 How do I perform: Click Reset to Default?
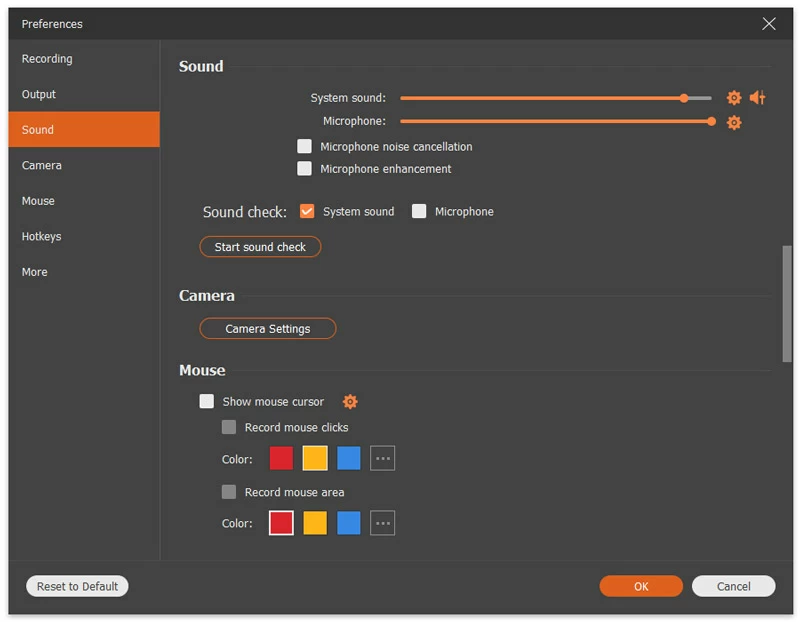coord(76,586)
